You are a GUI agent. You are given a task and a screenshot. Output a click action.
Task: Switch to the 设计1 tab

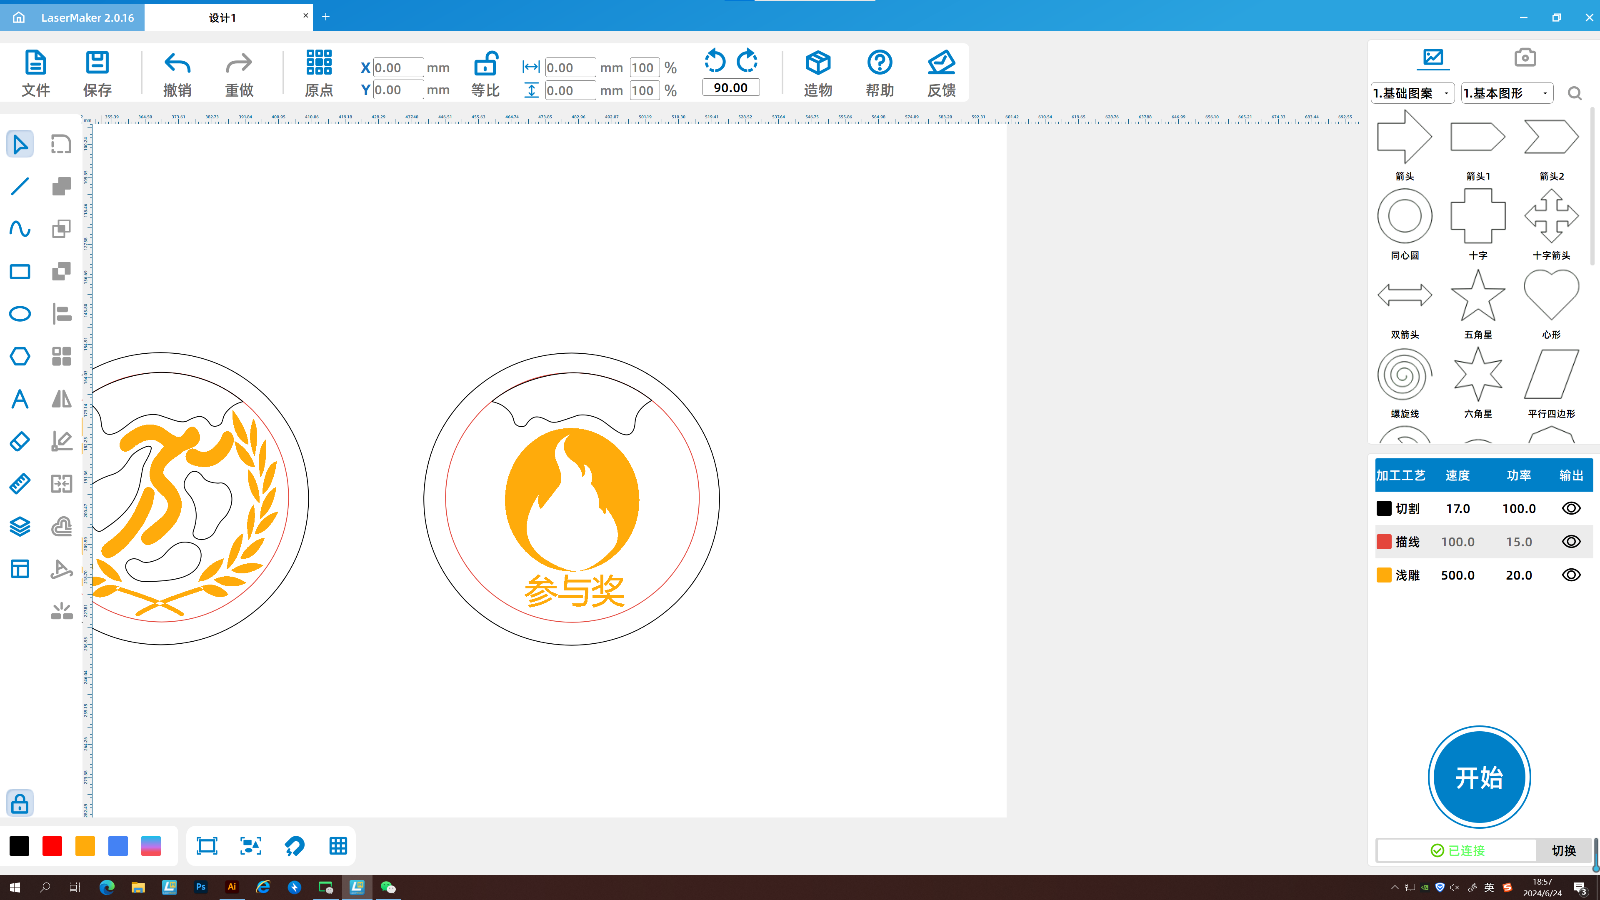coord(223,18)
